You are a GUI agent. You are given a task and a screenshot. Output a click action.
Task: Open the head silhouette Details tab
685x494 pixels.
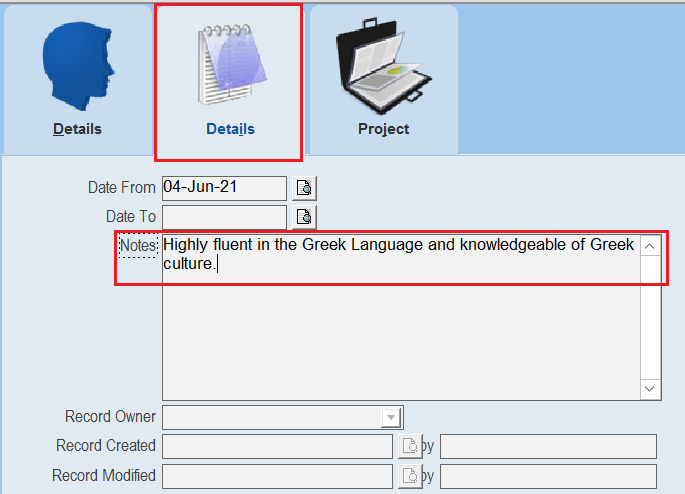tap(77, 81)
